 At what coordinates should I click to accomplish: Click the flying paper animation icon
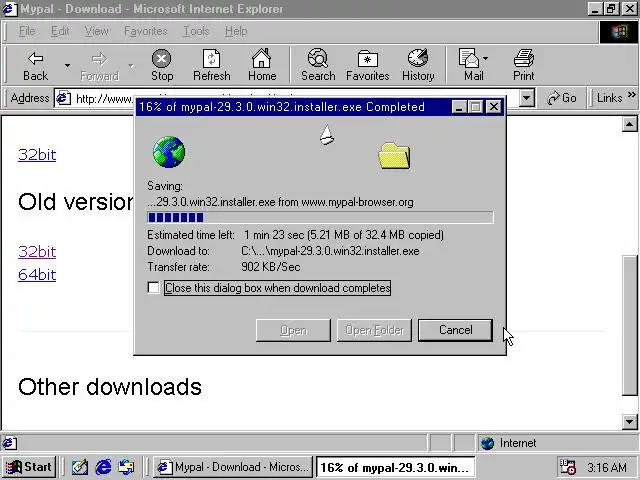[327, 134]
